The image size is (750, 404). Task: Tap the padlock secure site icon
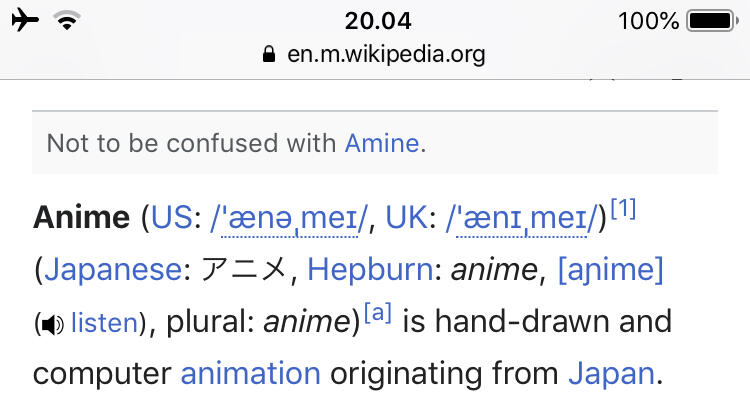click(267, 55)
